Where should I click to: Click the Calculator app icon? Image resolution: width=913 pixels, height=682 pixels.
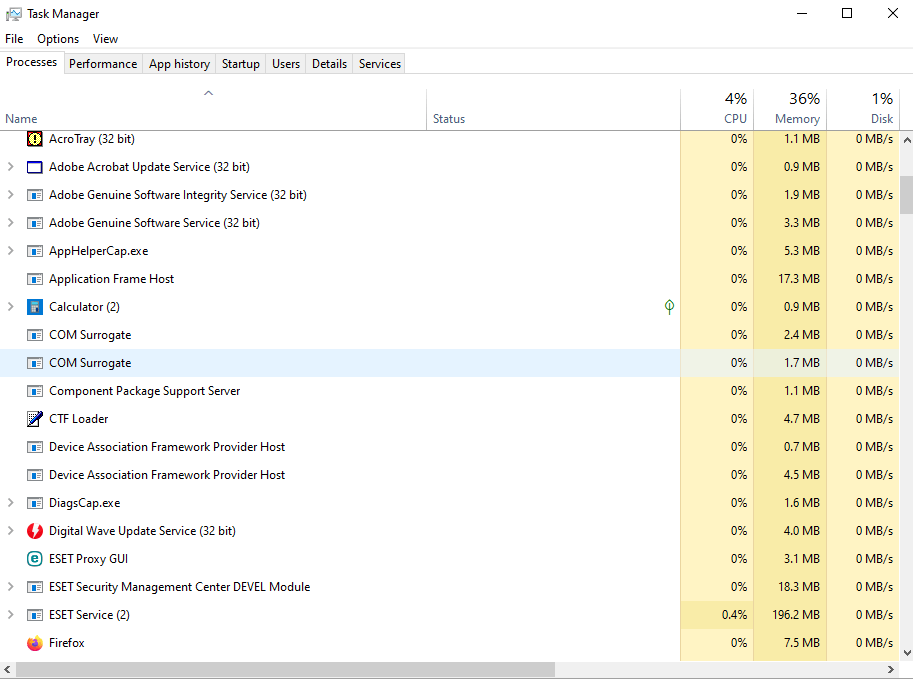35,307
